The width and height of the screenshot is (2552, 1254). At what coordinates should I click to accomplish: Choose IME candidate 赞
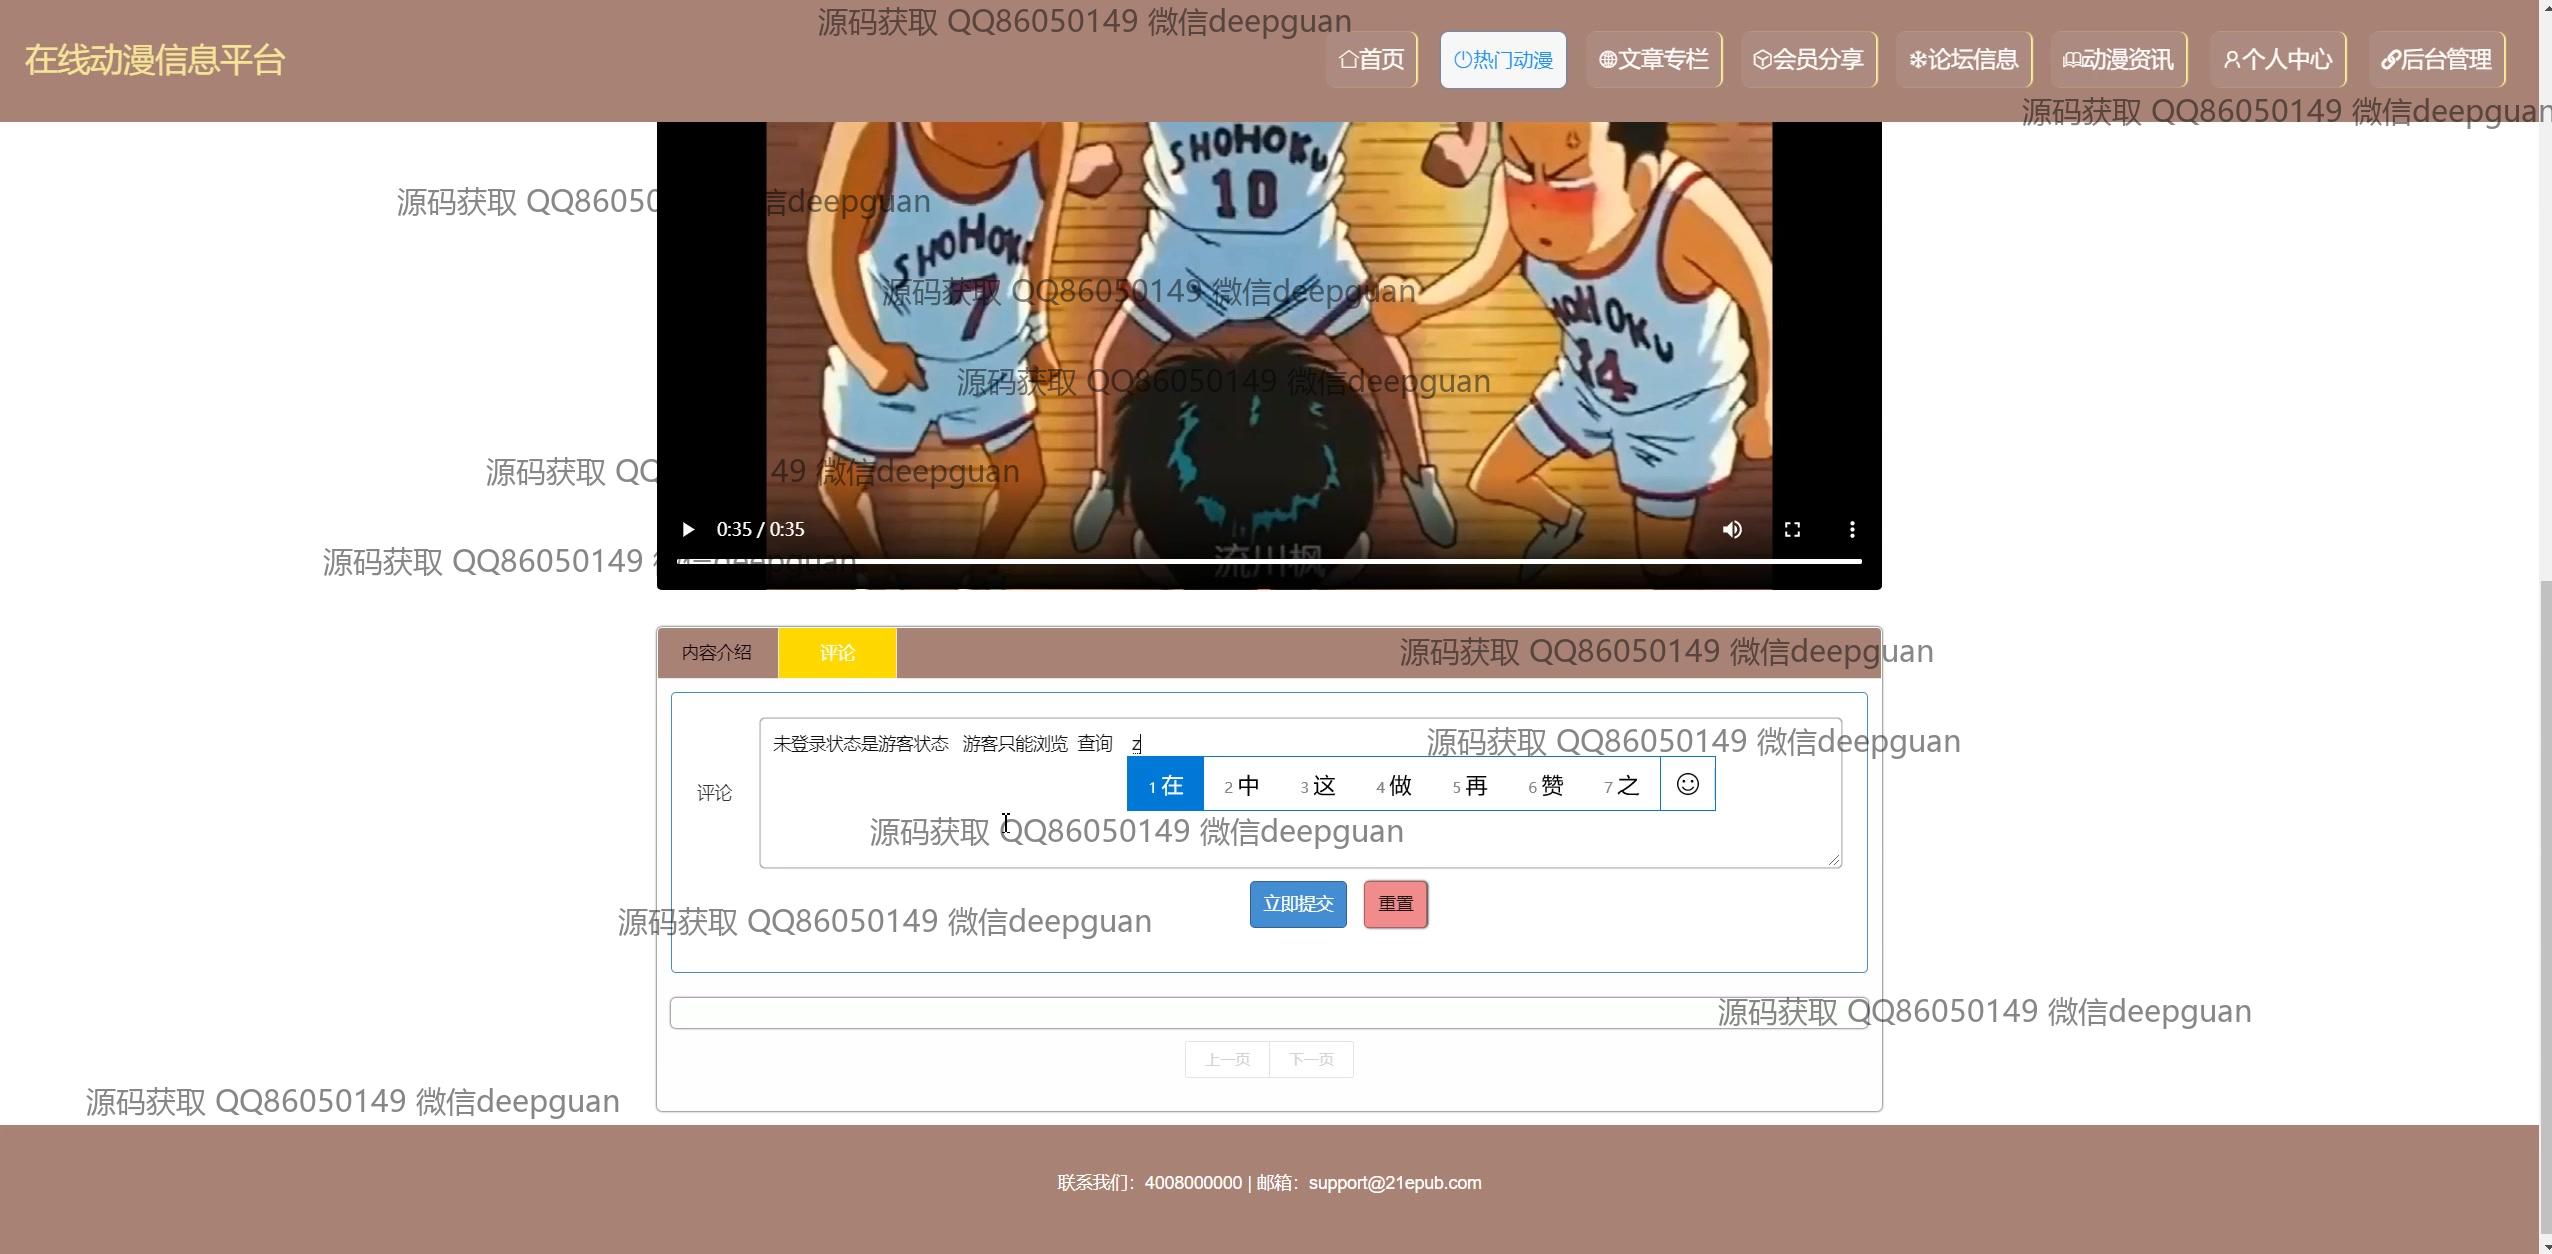pyautogui.click(x=1545, y=785)
